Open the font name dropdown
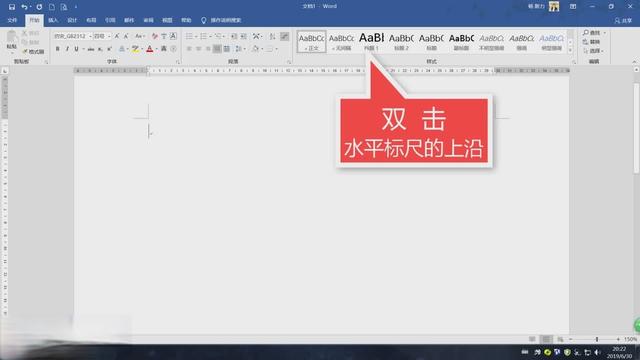 (x=90, y=36)
